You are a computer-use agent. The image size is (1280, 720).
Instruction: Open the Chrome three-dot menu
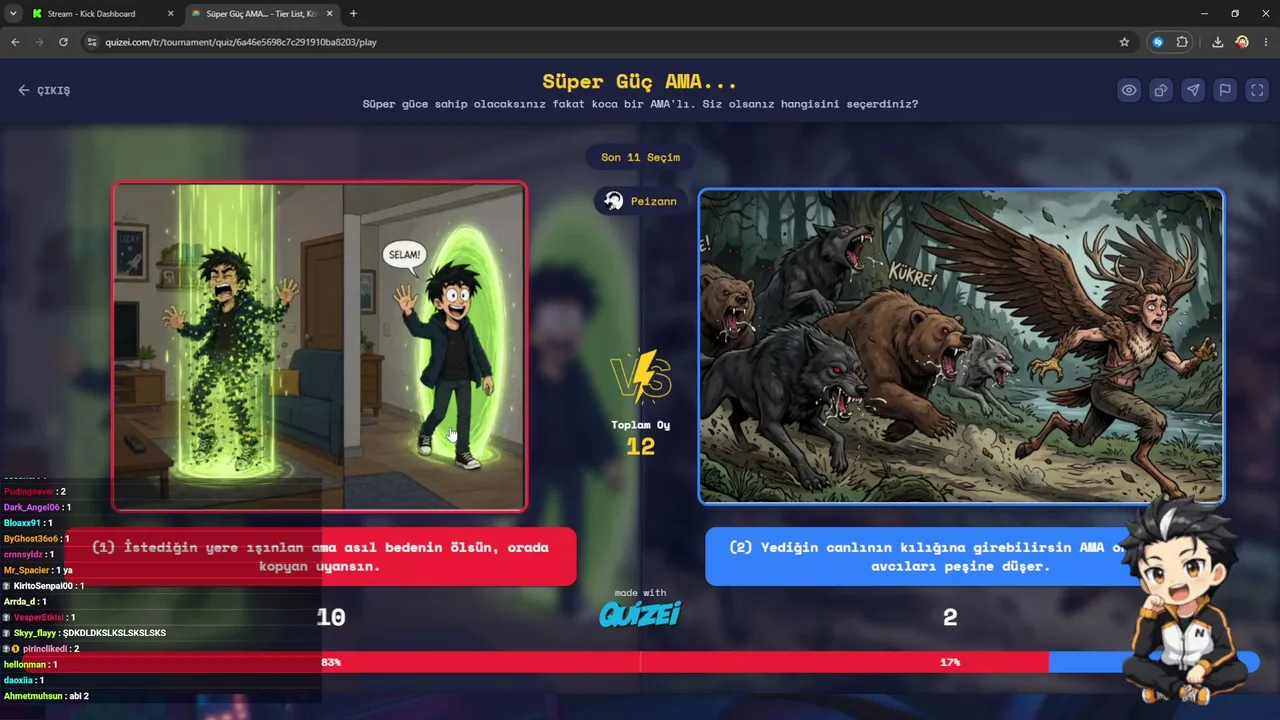1266,42
